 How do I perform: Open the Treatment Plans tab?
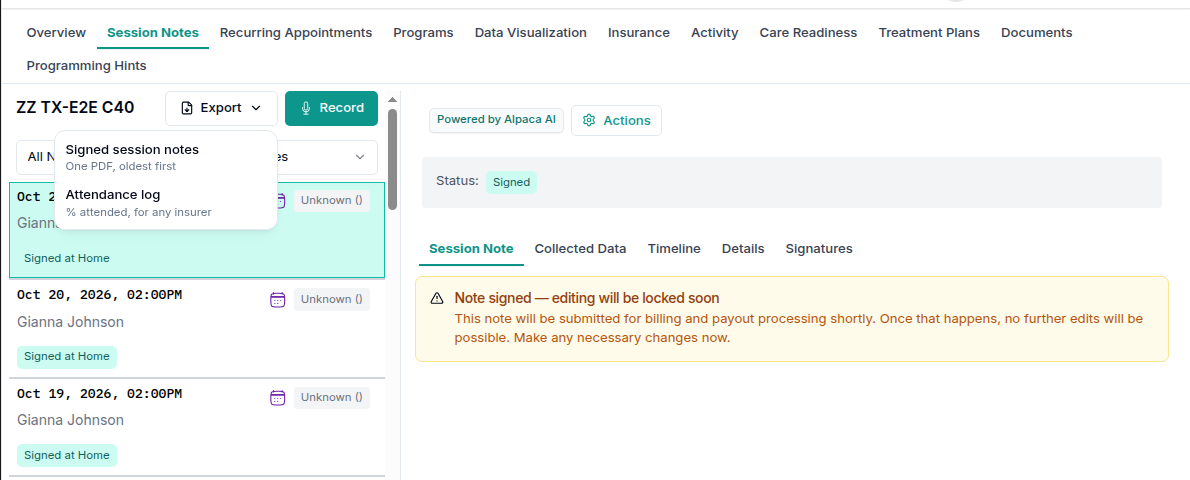point(929,33)
